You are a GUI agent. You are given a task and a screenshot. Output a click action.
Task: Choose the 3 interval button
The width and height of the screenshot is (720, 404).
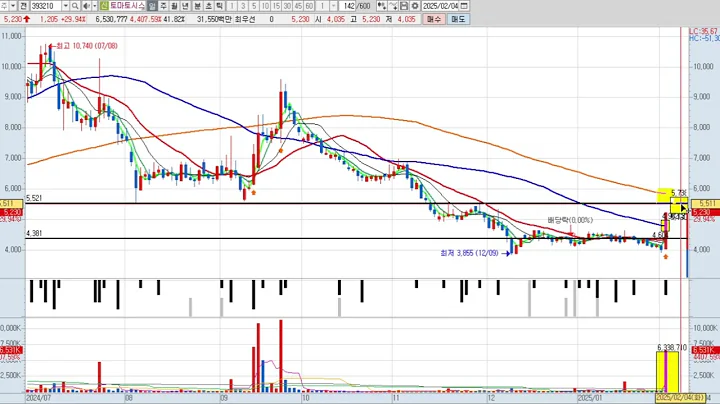pyautogui.click(x=243, y=6)
